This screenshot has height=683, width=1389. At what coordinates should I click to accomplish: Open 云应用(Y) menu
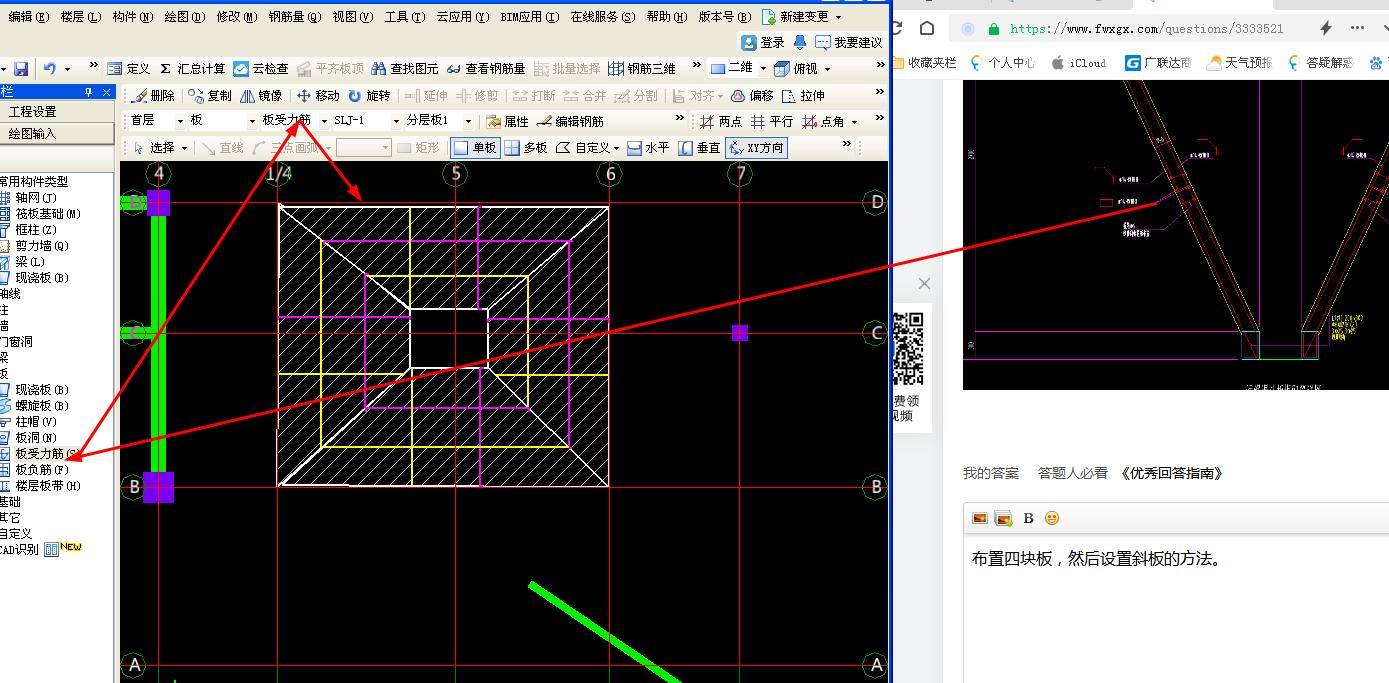coord(463,17)
